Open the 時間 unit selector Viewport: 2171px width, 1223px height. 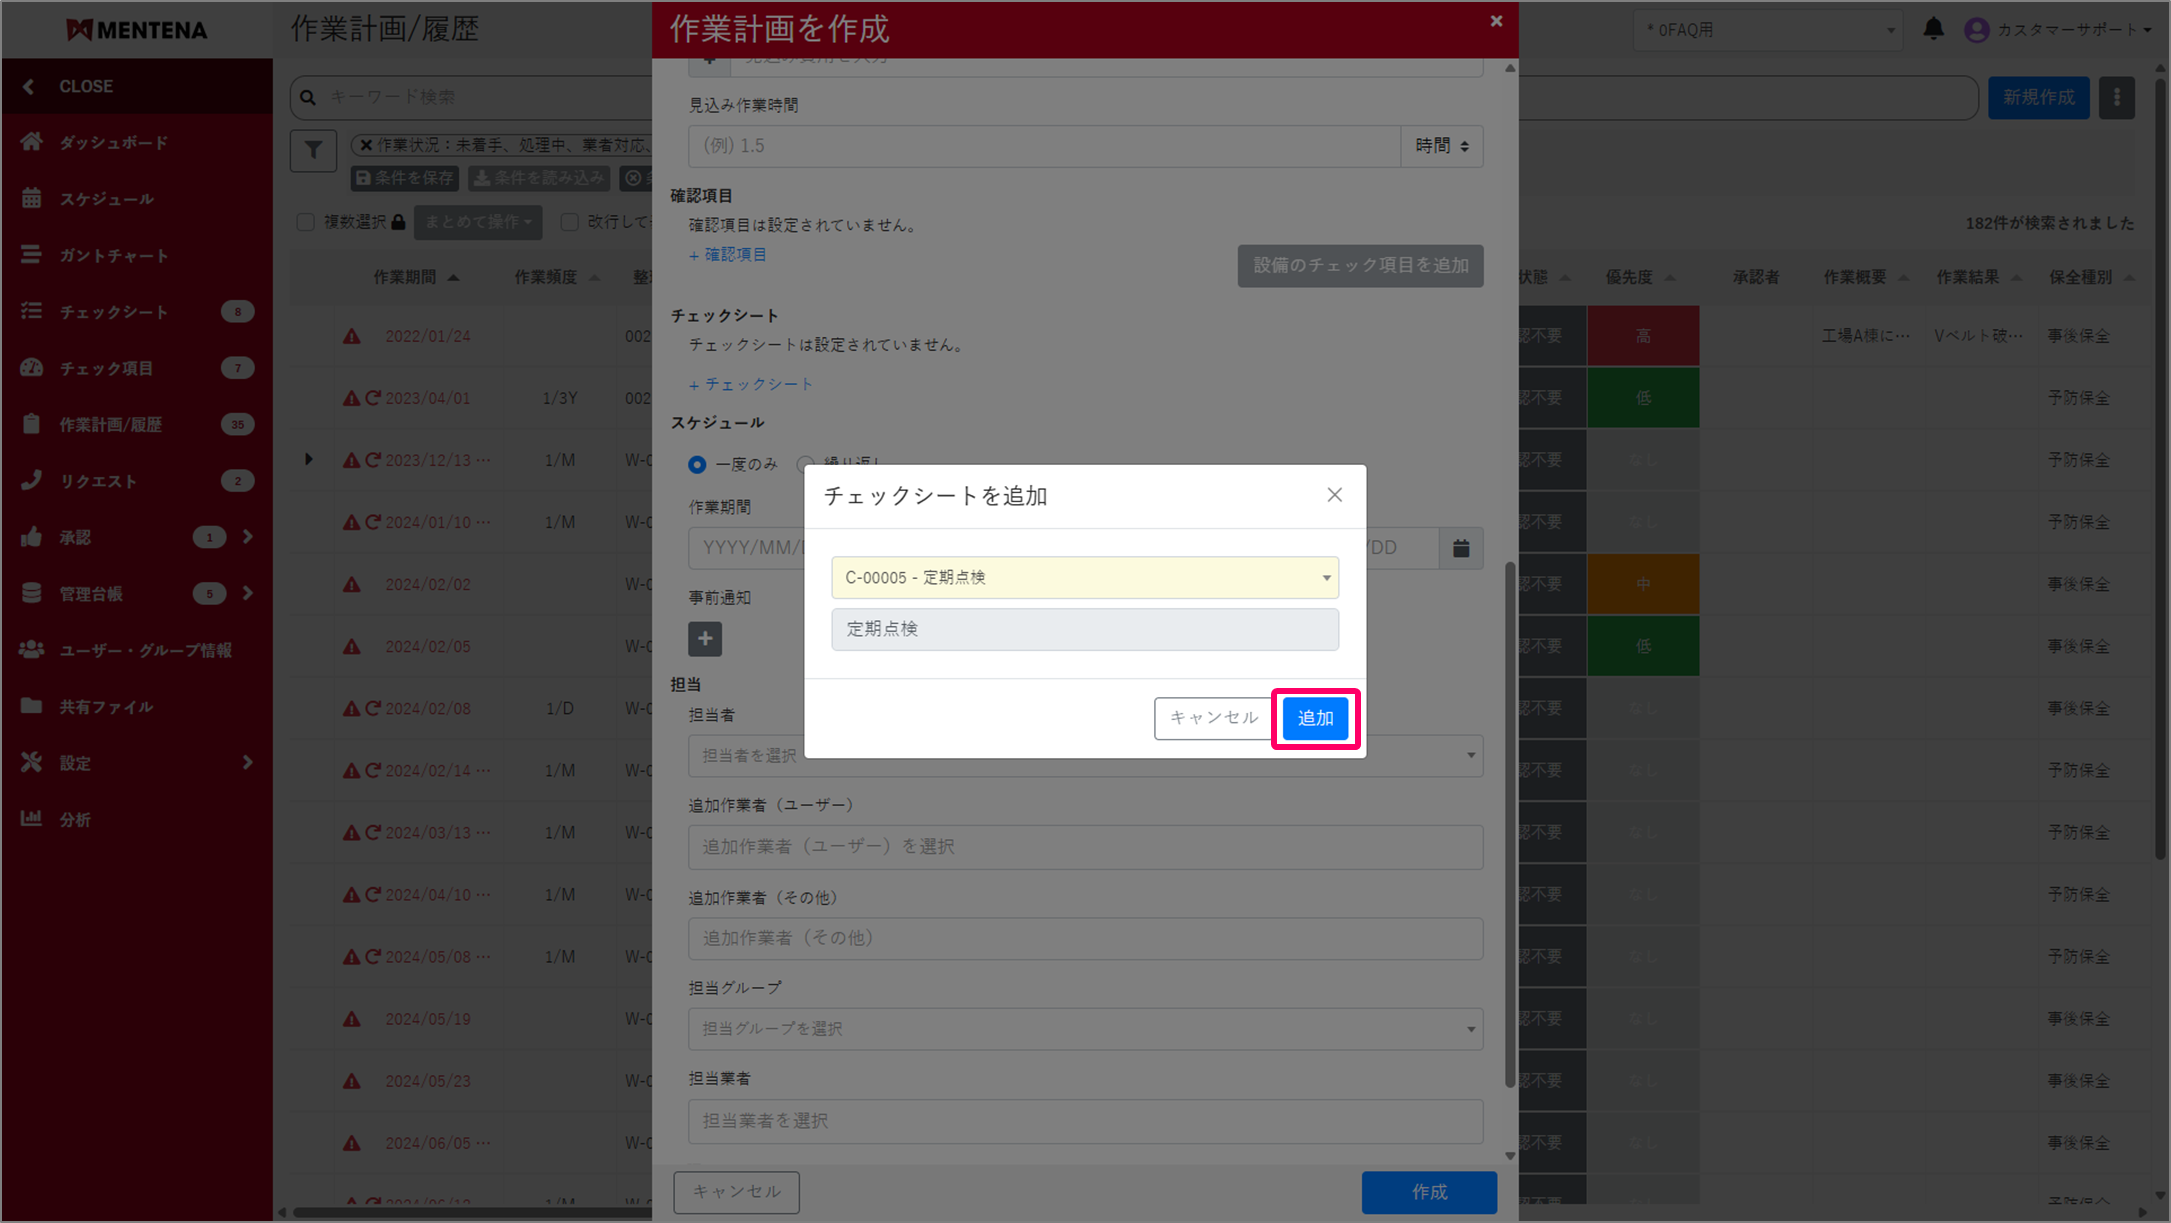click(1441, 146)
